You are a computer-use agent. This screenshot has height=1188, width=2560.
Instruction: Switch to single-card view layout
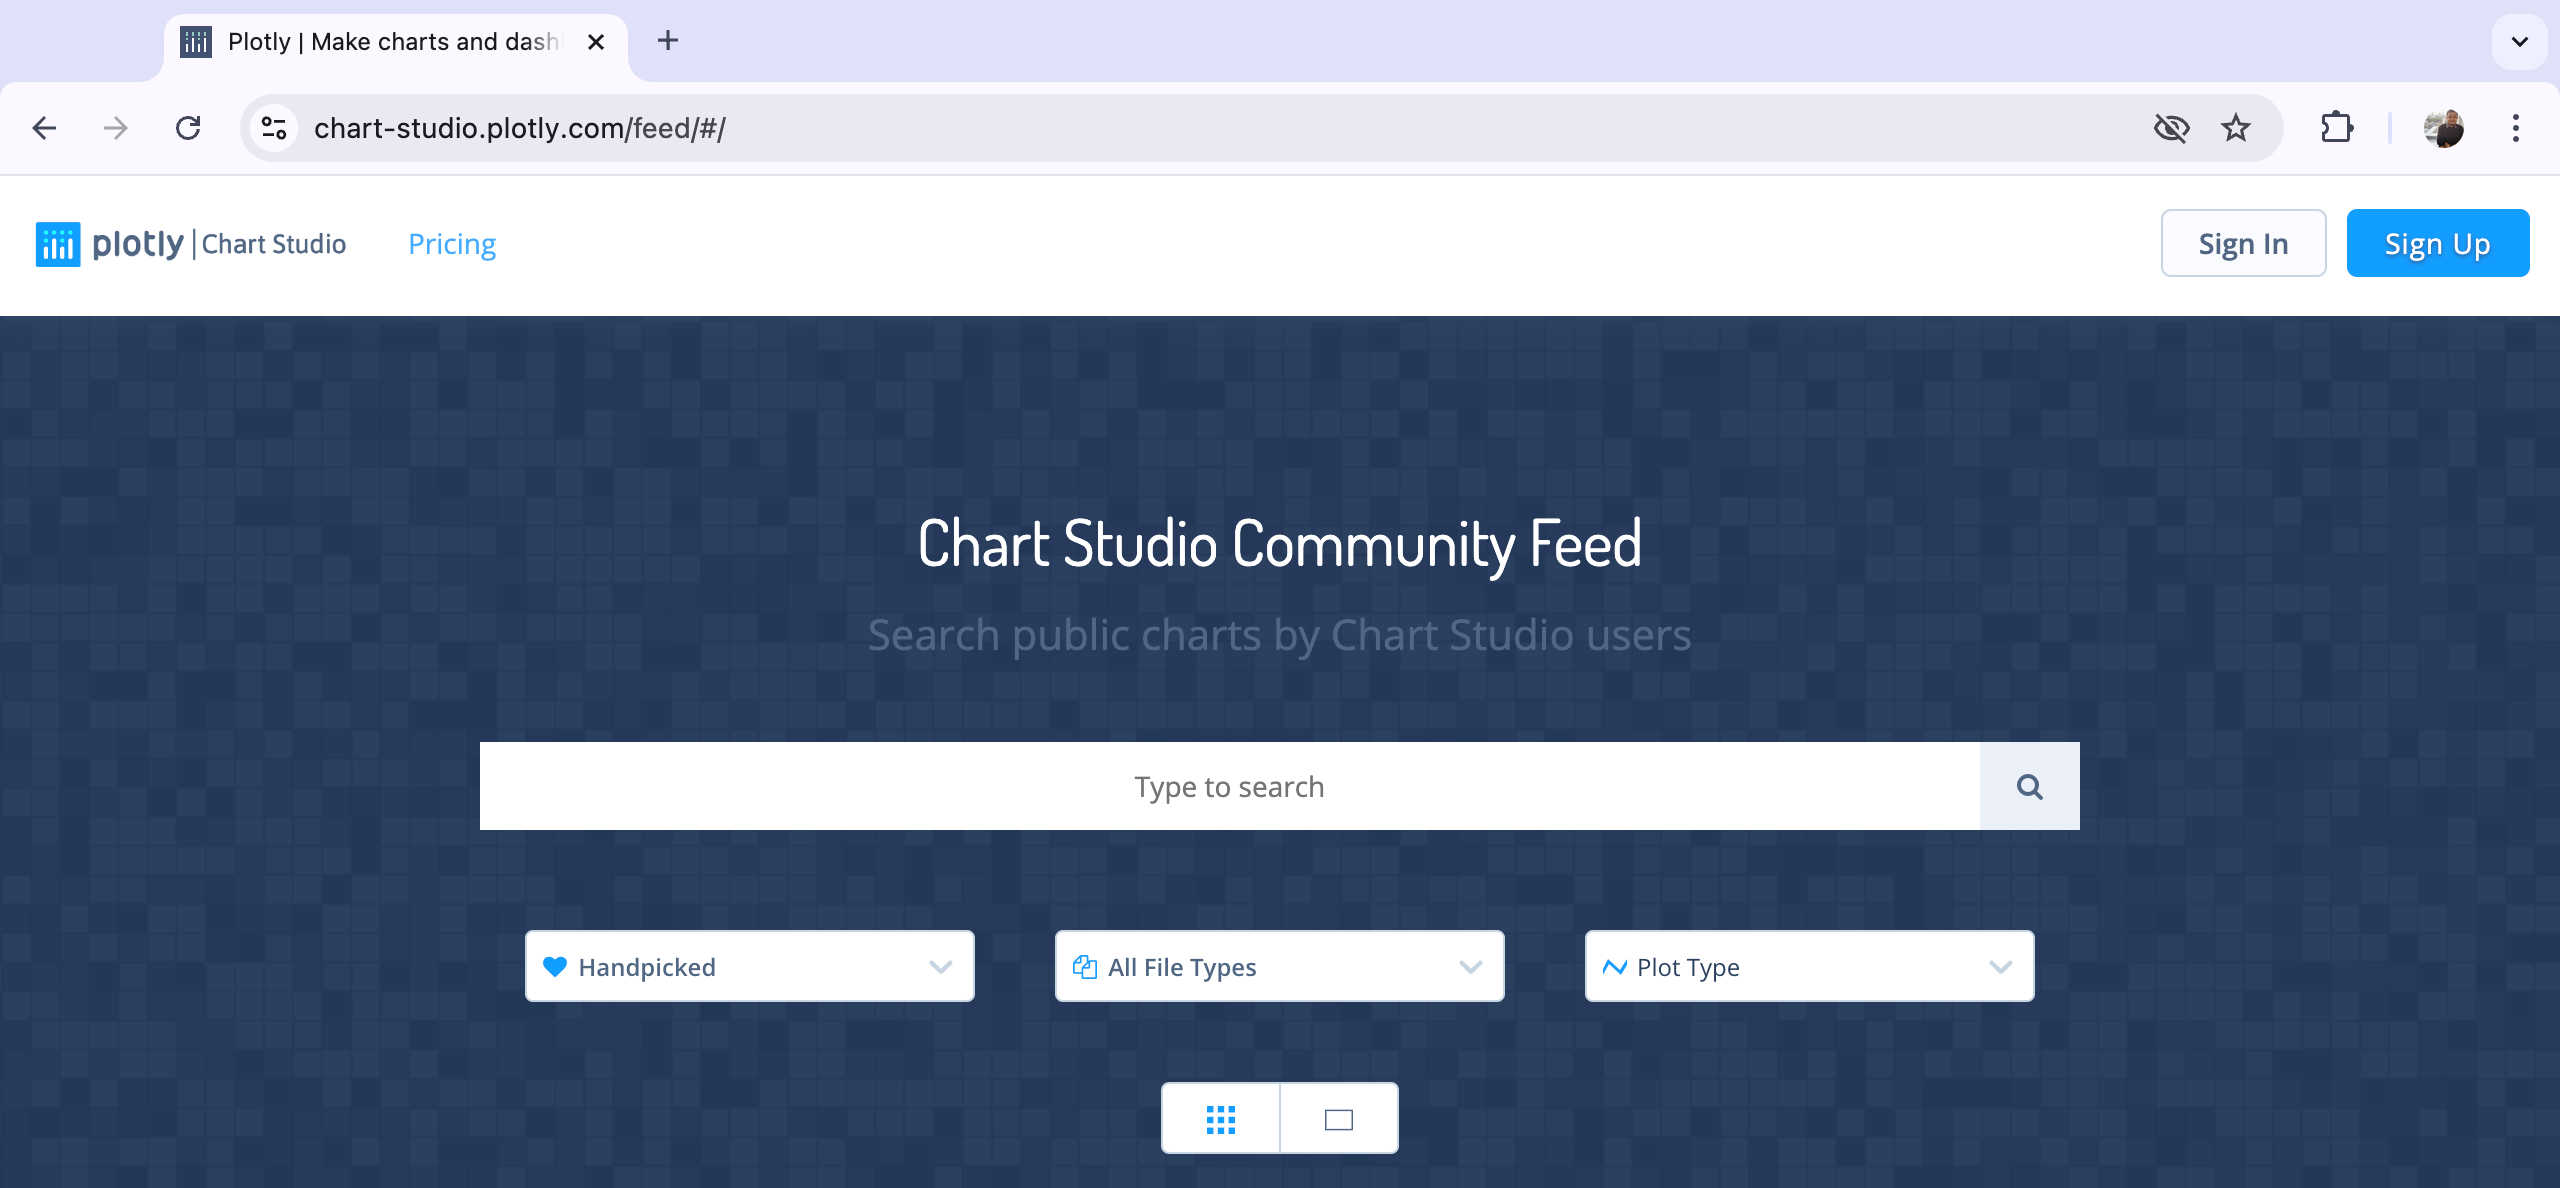(x=1338, y=1119)
